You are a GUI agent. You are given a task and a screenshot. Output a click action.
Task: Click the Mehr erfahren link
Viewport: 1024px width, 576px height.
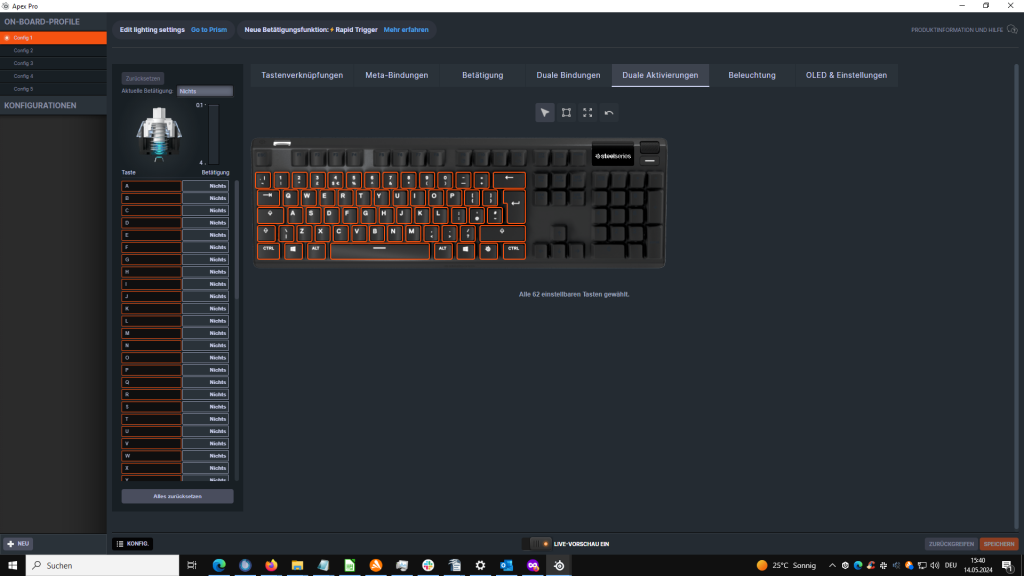(x=406, y=29)
